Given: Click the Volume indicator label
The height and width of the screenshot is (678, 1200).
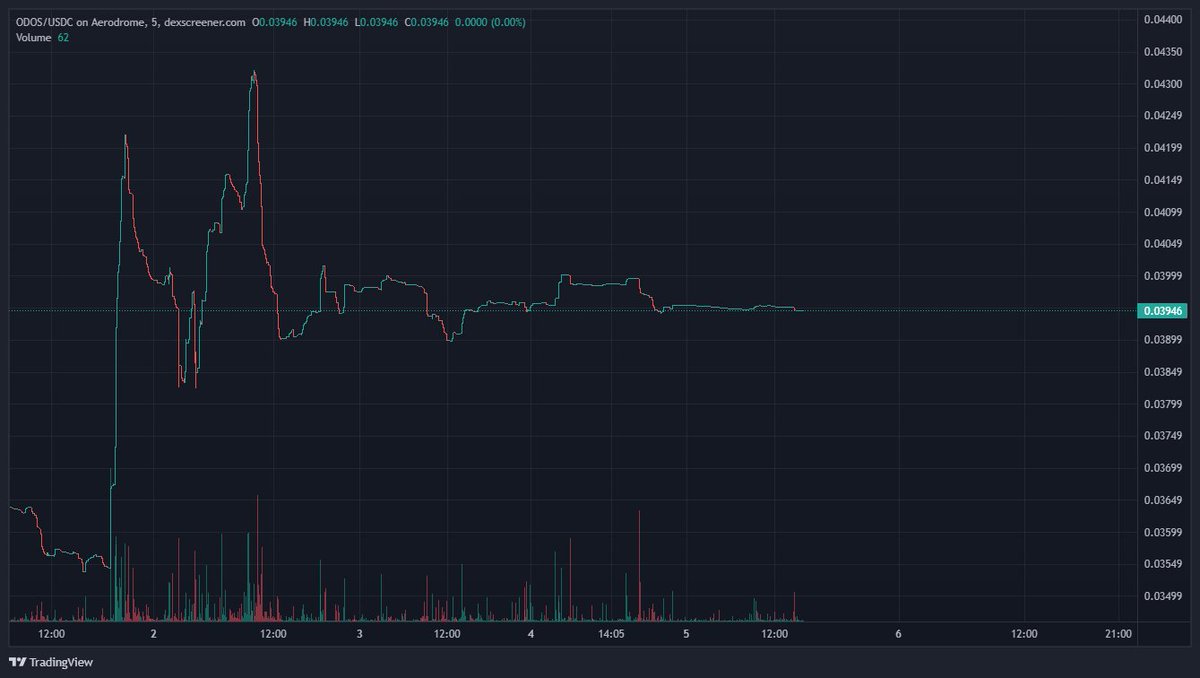Looking at the screenshot, I should click(32, 38).
